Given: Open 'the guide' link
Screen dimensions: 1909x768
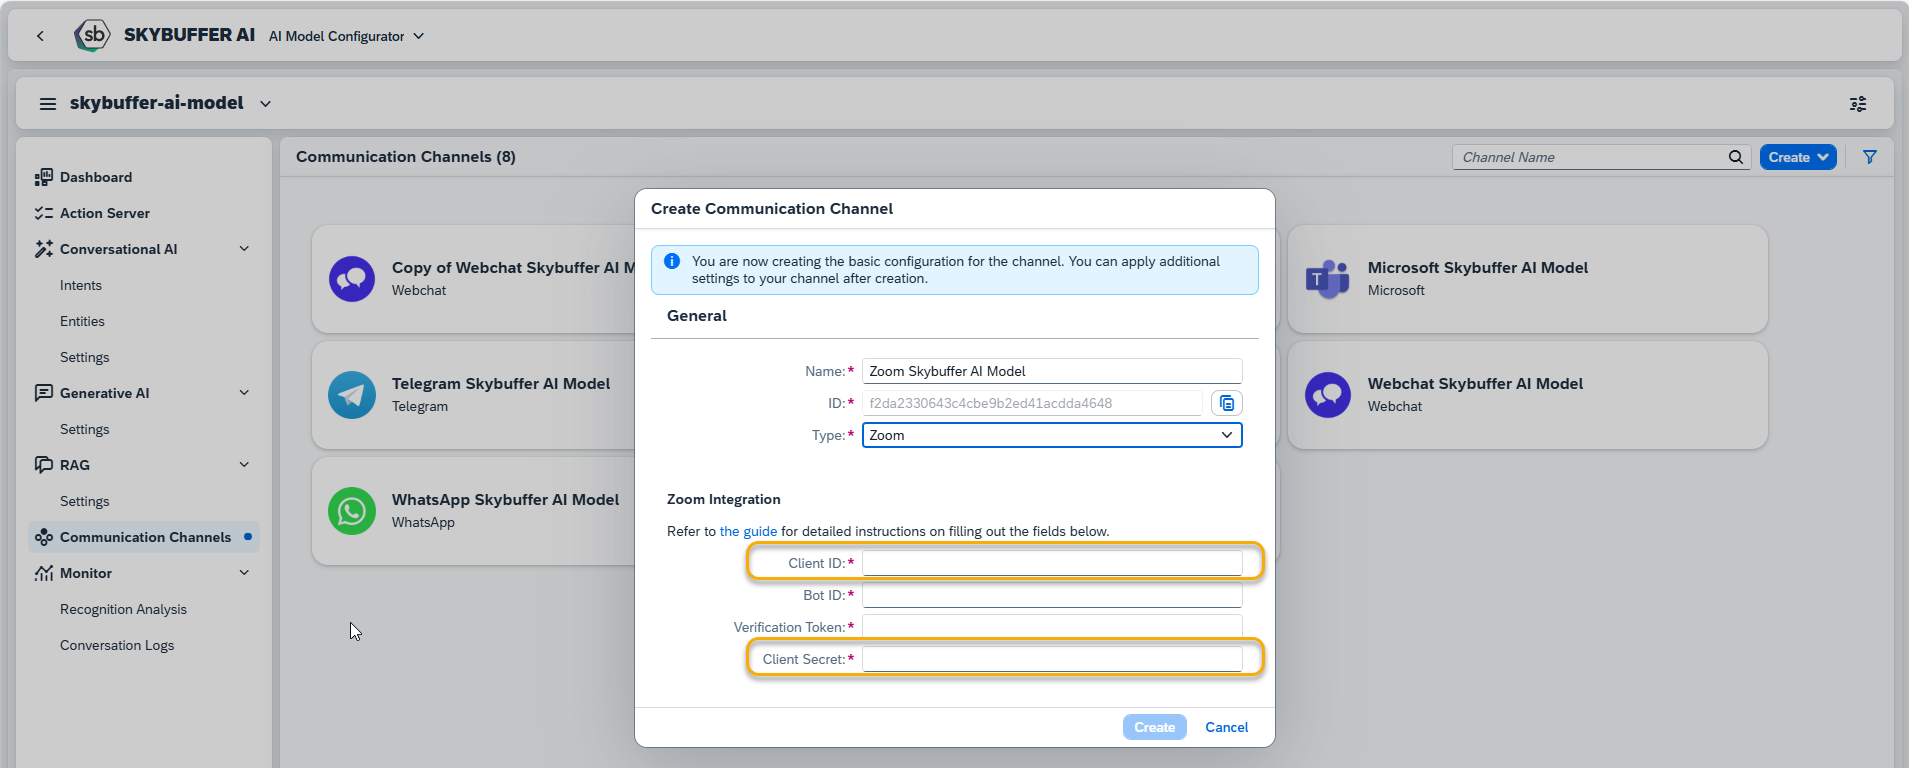Looking at the screenshot, I should (748, 531).
